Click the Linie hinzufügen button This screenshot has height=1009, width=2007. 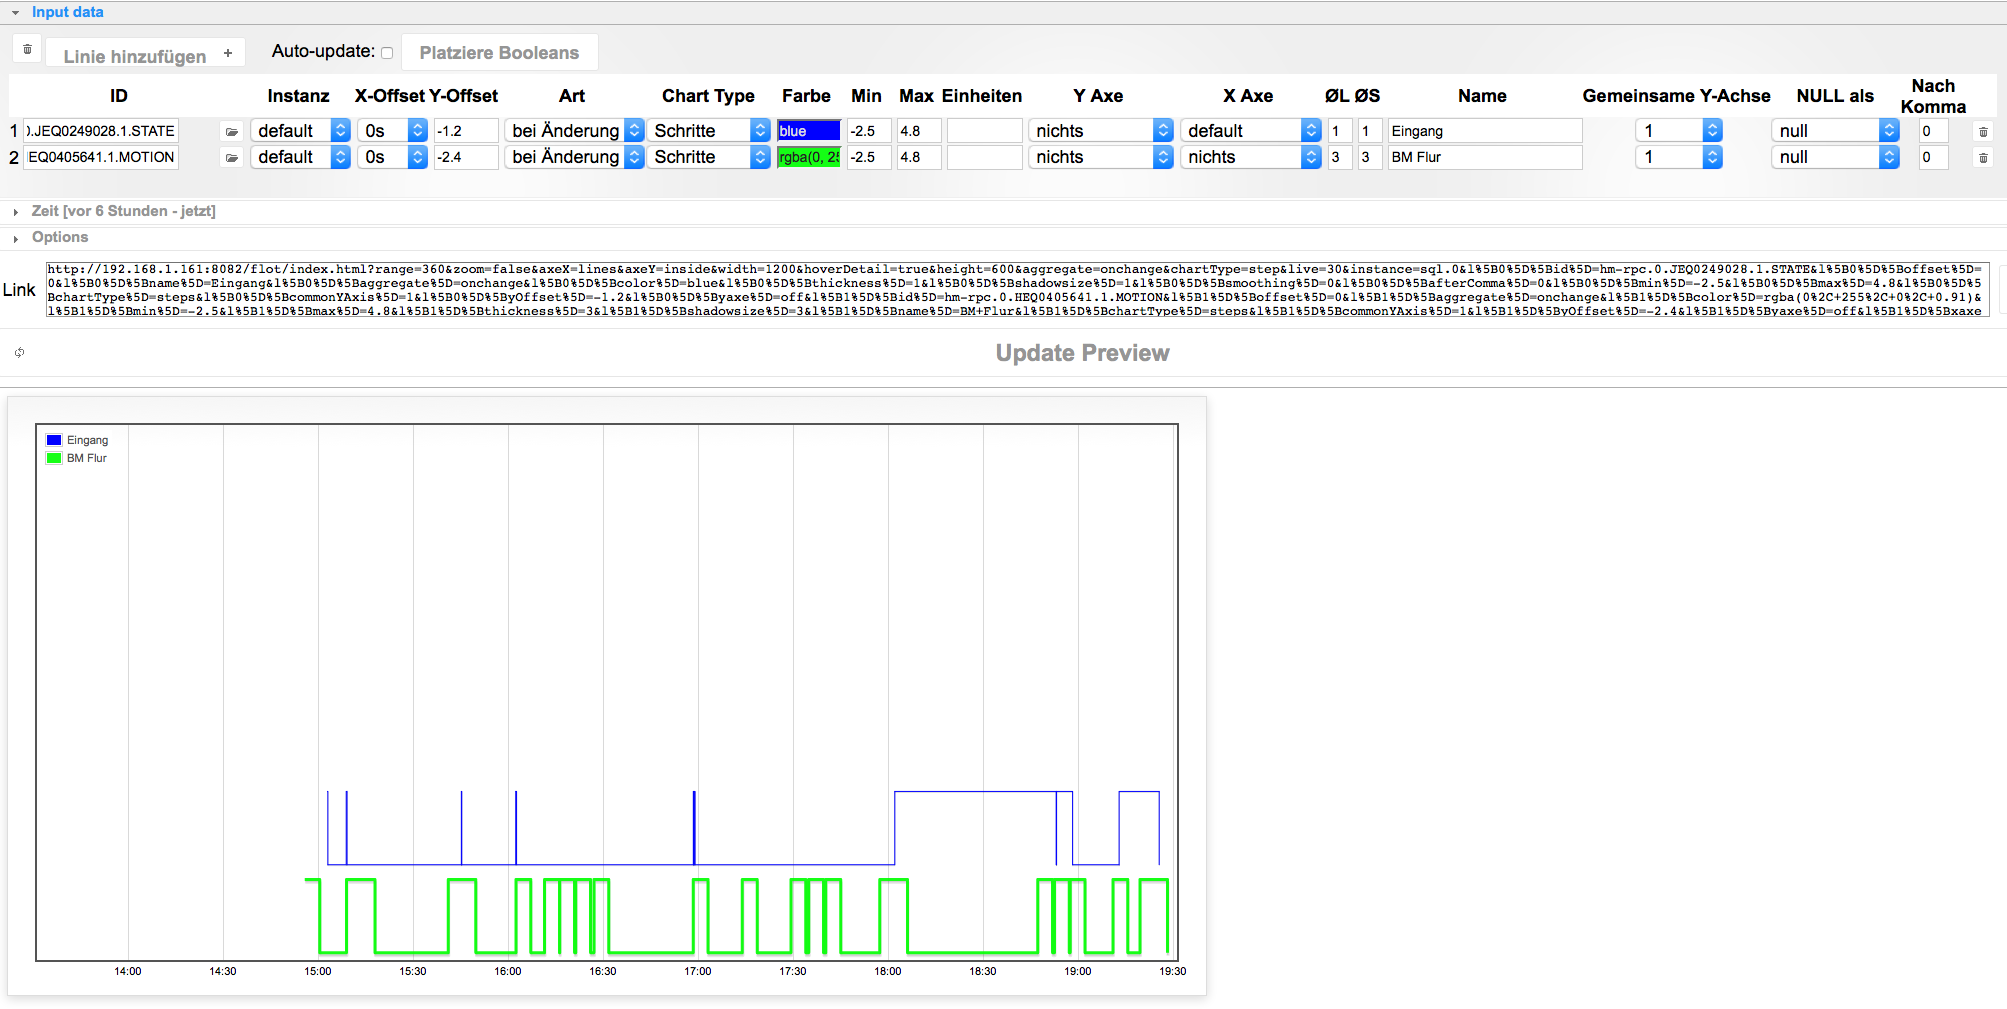tap(146, 53)
